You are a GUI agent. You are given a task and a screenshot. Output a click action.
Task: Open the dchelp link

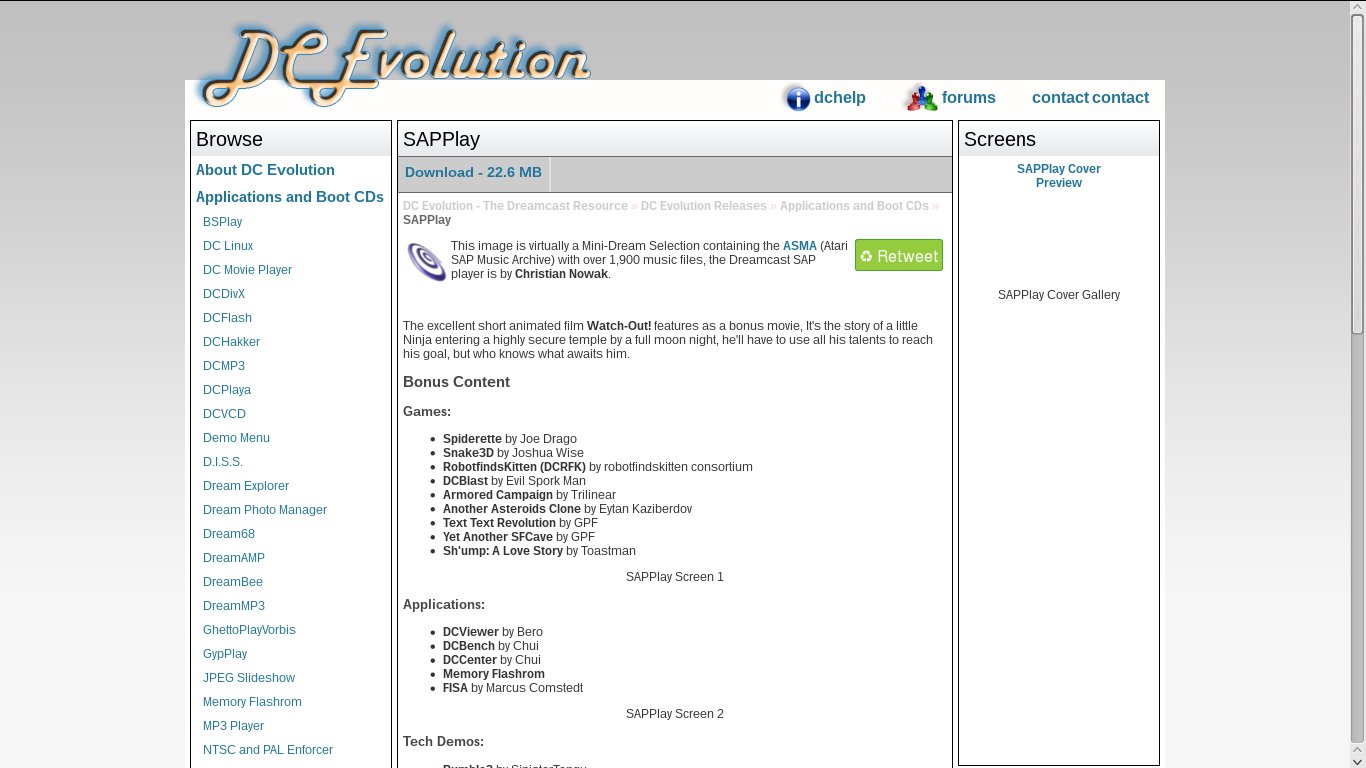pos(840,98)
